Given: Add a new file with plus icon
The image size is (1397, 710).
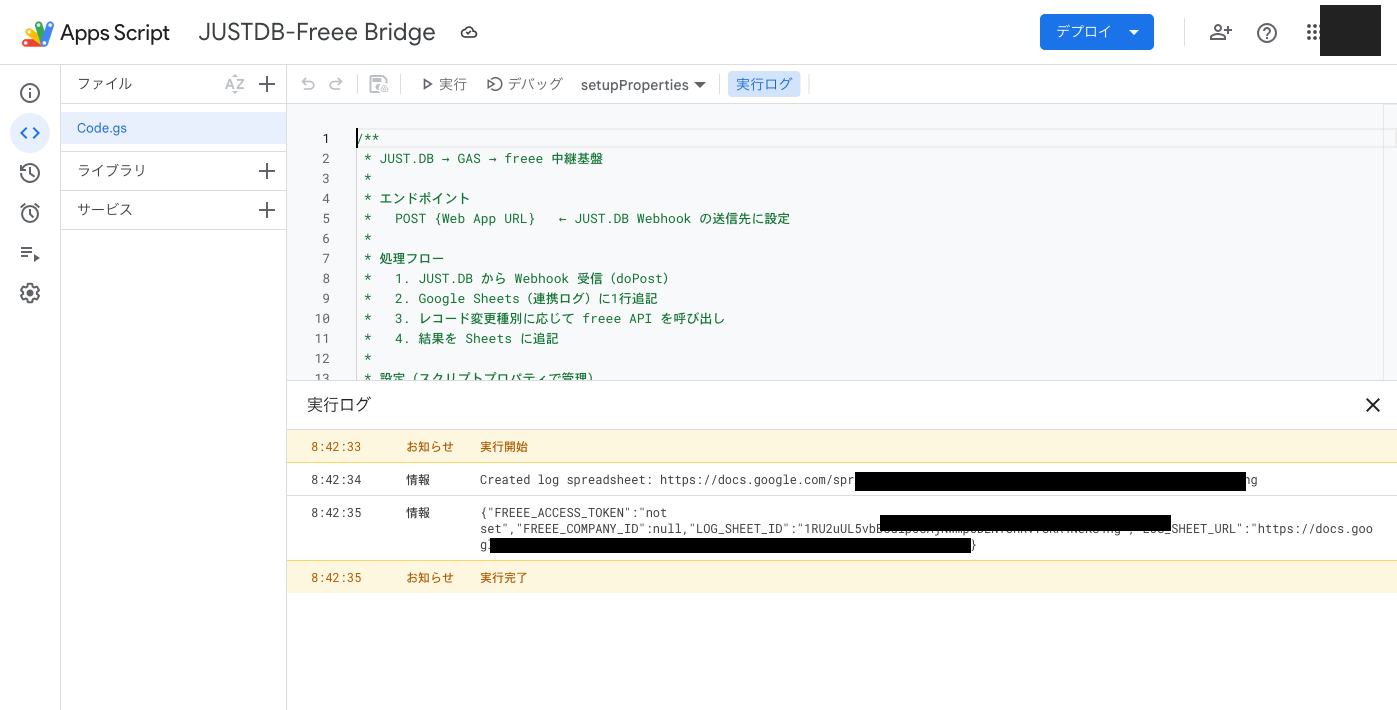Looking at the screenshot, I should [267, 85].
